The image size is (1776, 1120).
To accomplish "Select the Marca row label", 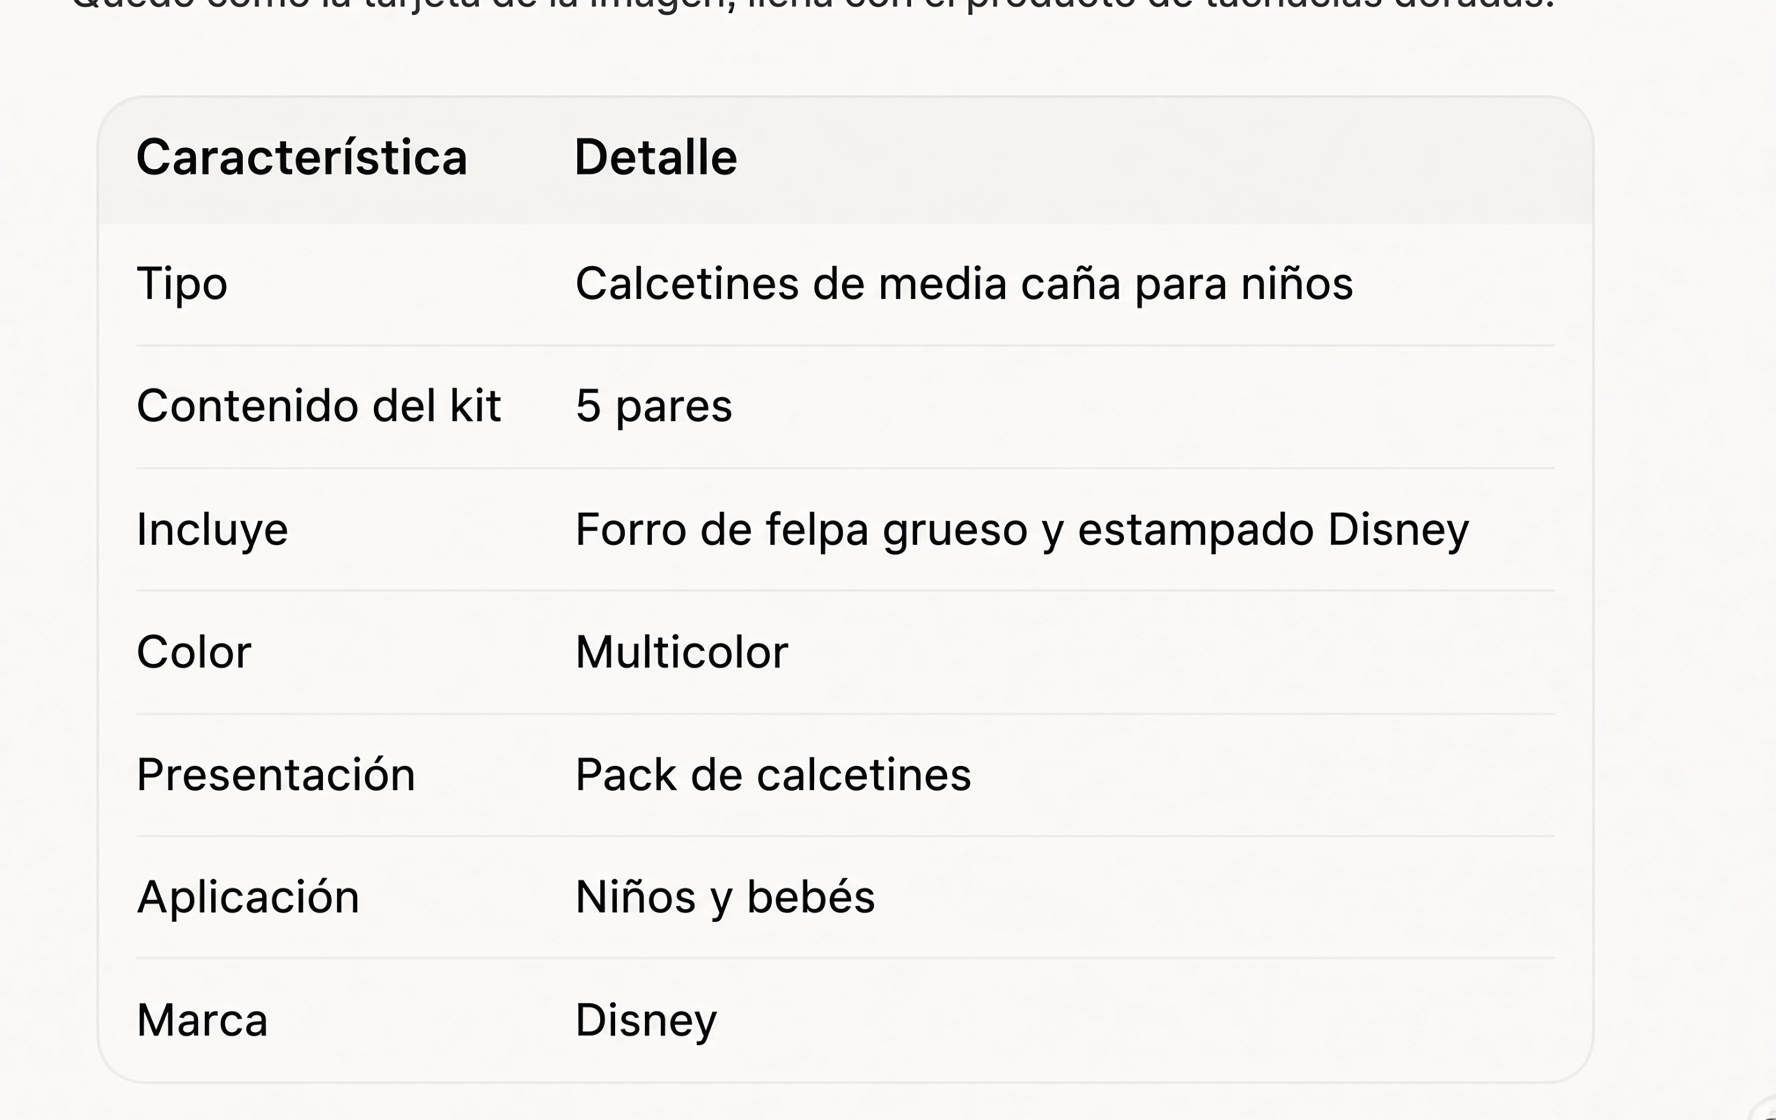I will pos(202,1020).
